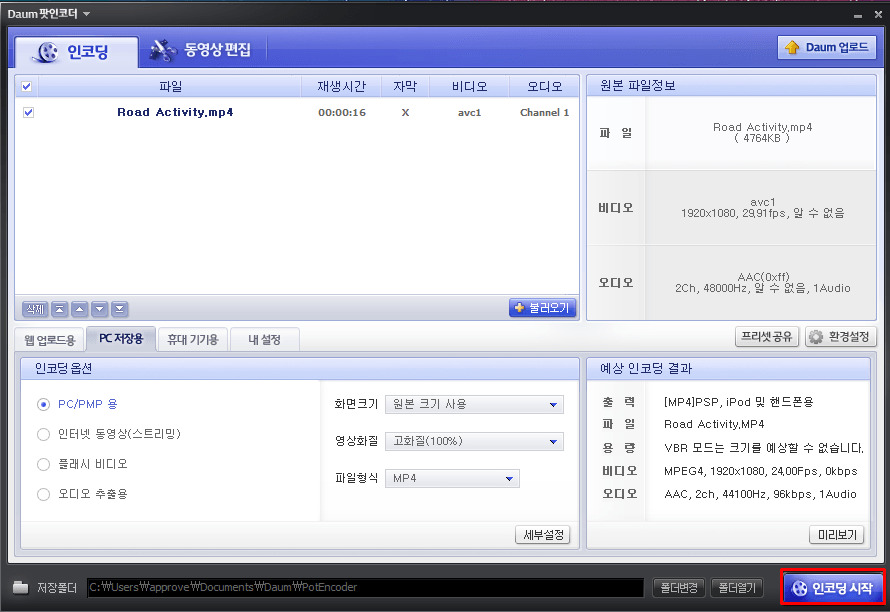Move file to bottom of list
The width and height of the screenshot is (890, 612).
click(x=119, y=309)
